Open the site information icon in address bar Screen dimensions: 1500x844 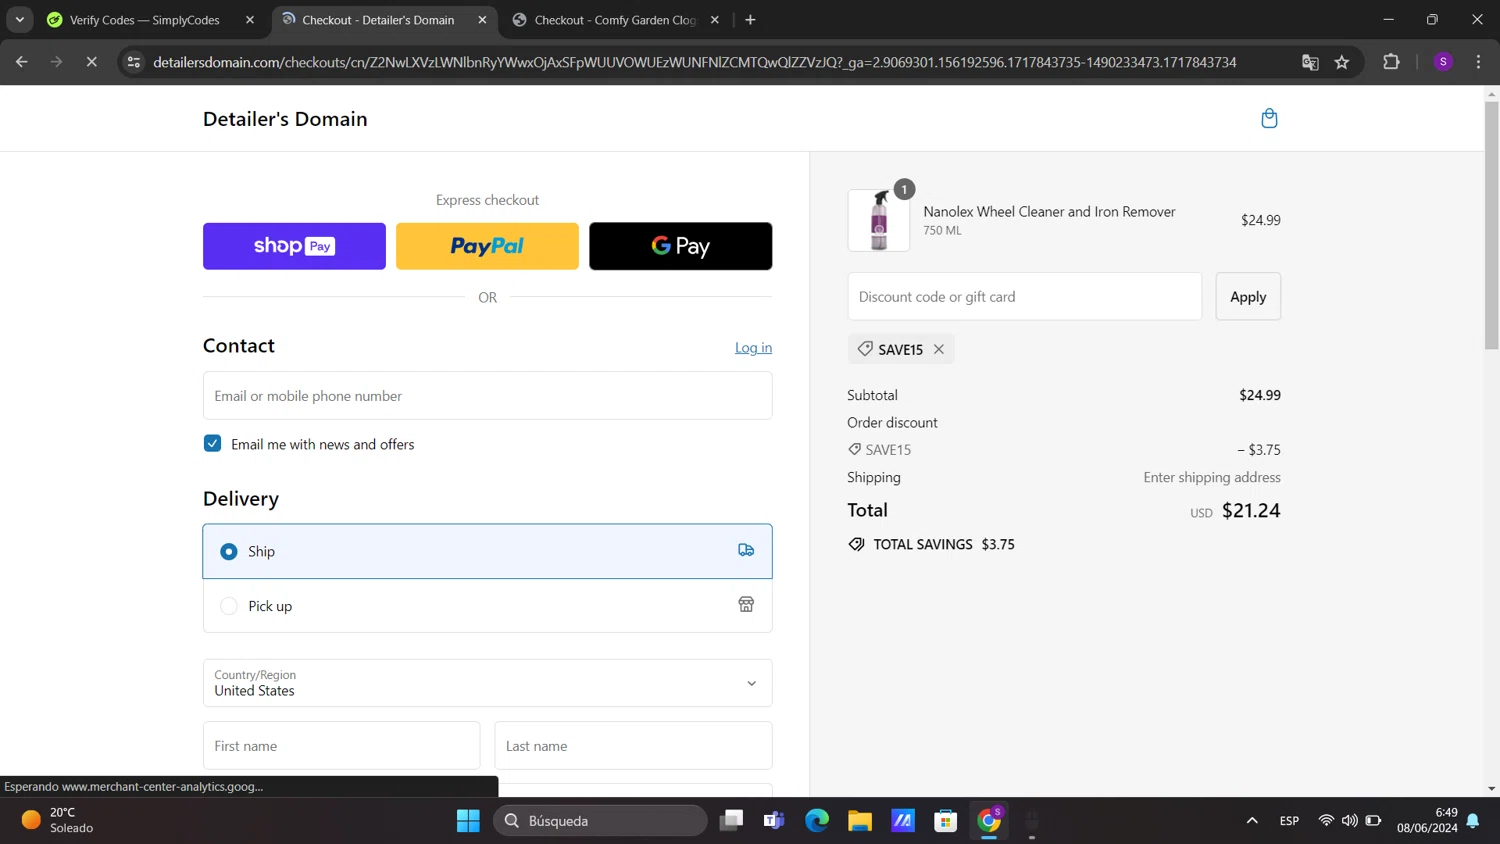pyautogui.click(x=133, y=62)
